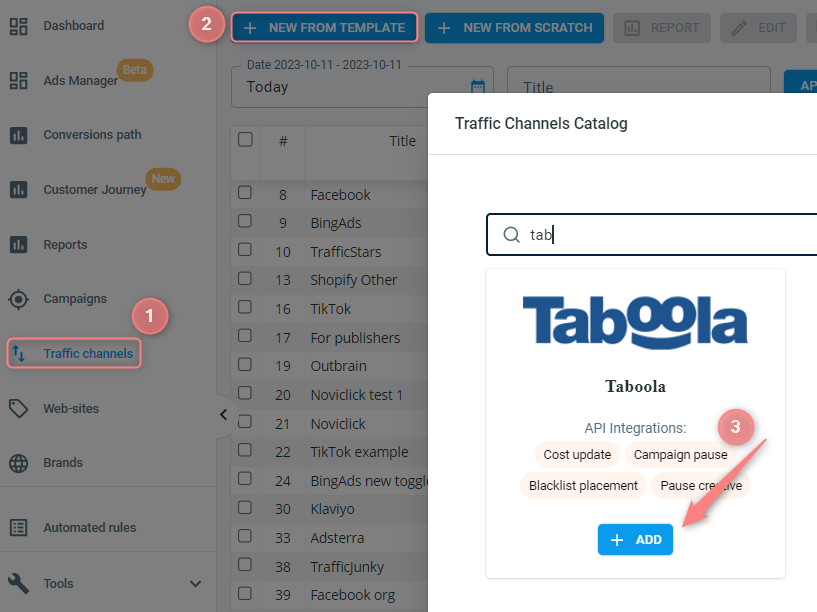Check the Facebook row checkbox
Screen dimensions: 817x612
(245, 192)
